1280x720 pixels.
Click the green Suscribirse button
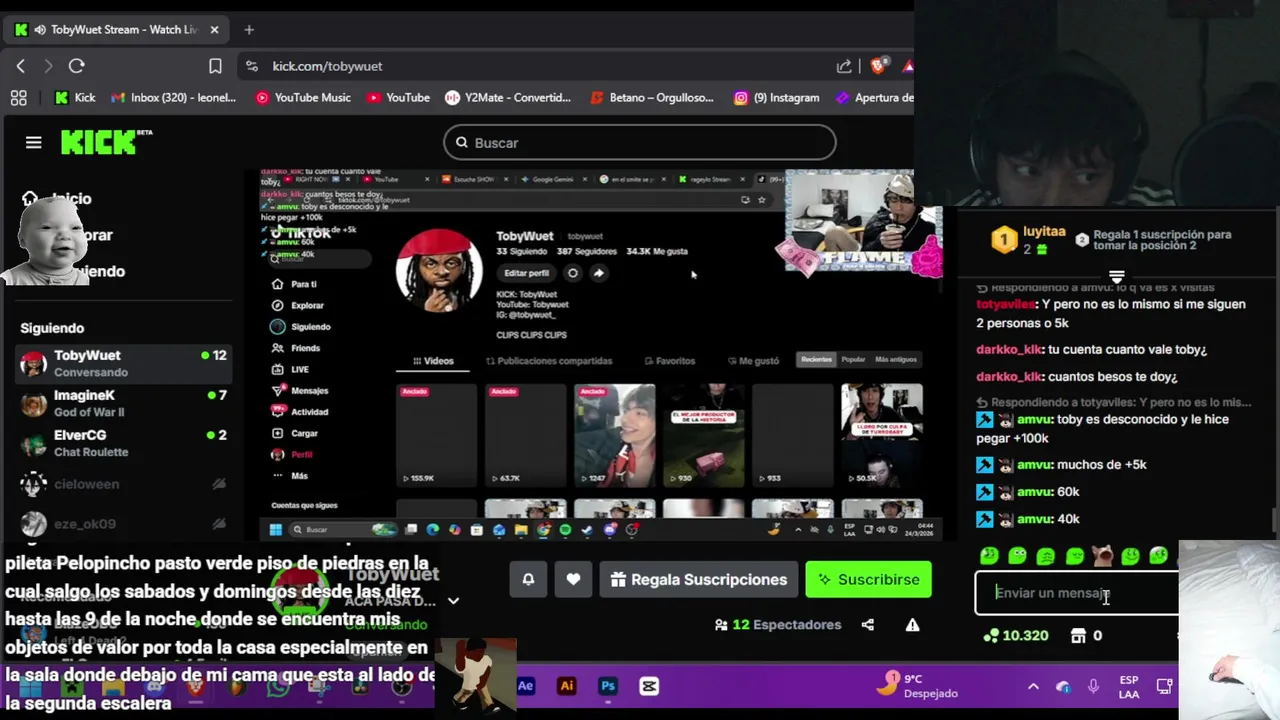pyautogui.click(x=868, y=579)
